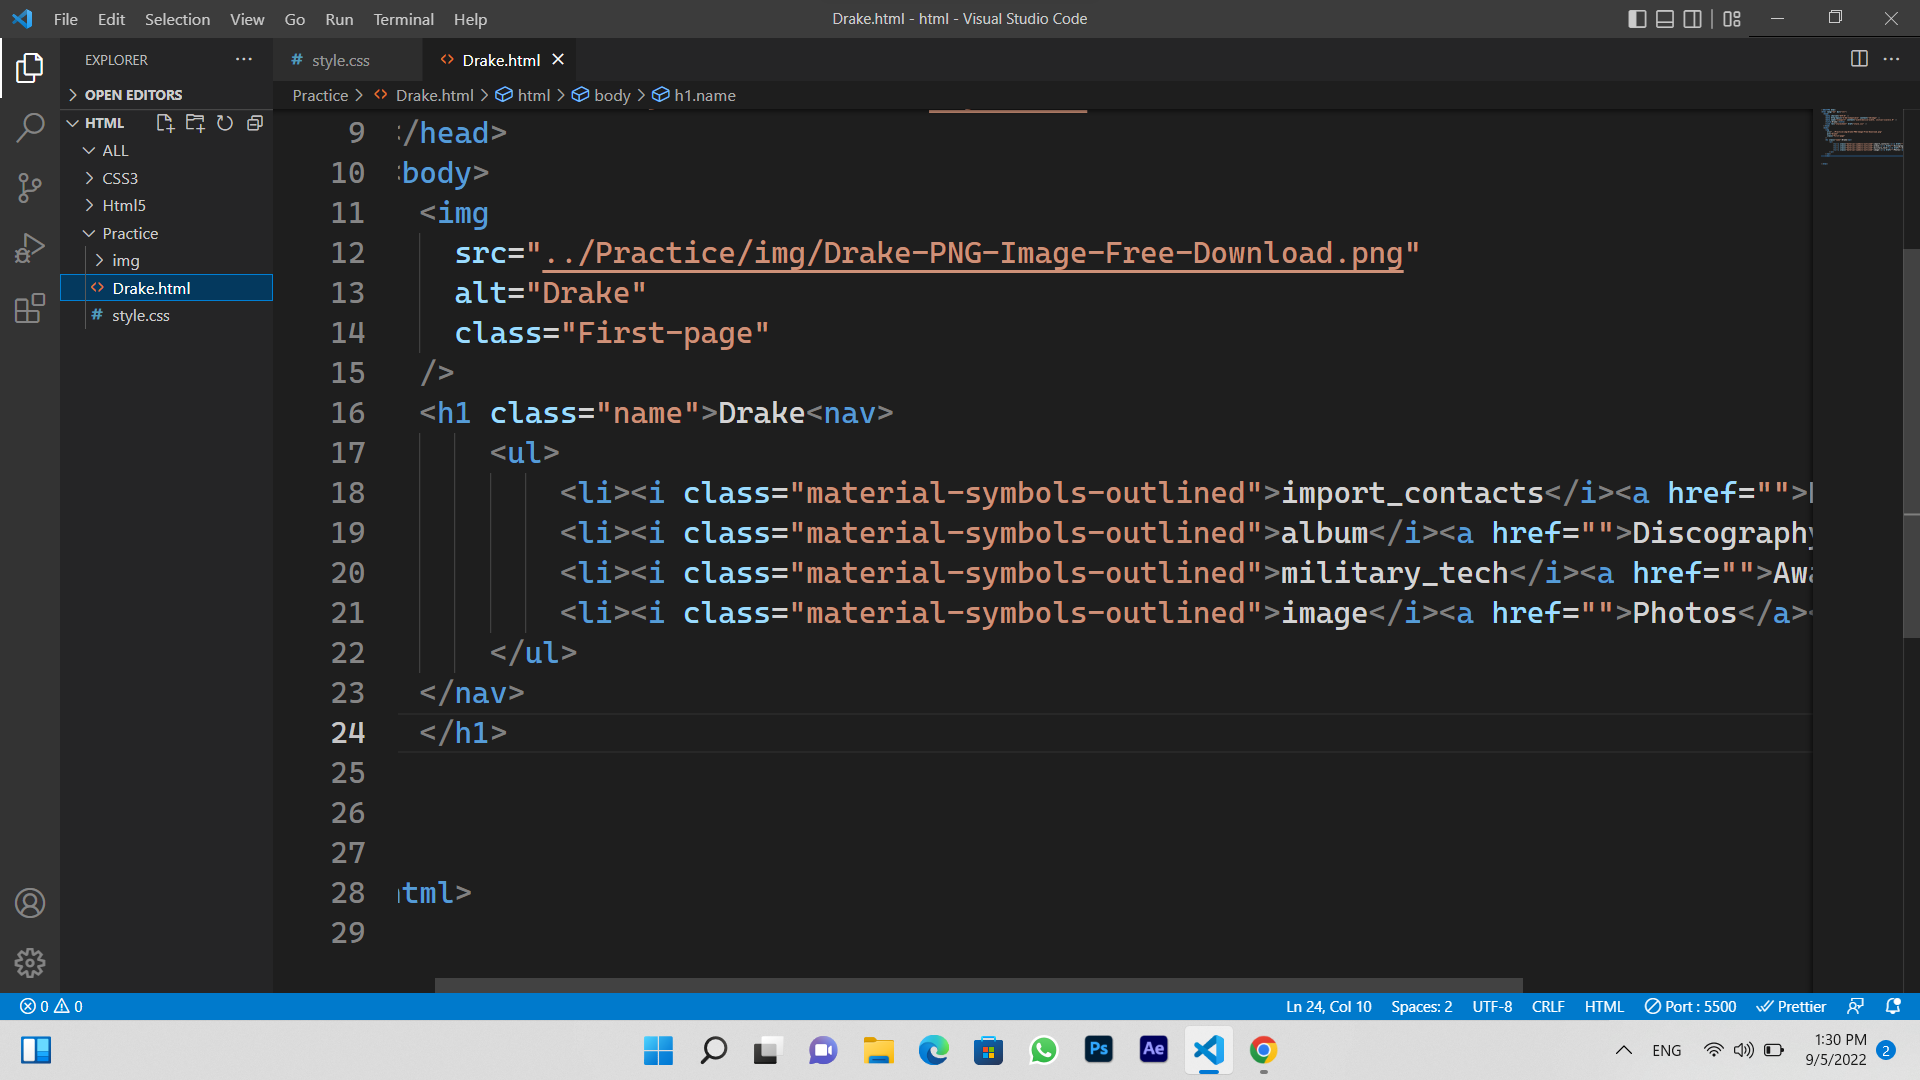The image size is (1920, 1080).
Task: Open the View menu
Action: click(x=247, y=19)
